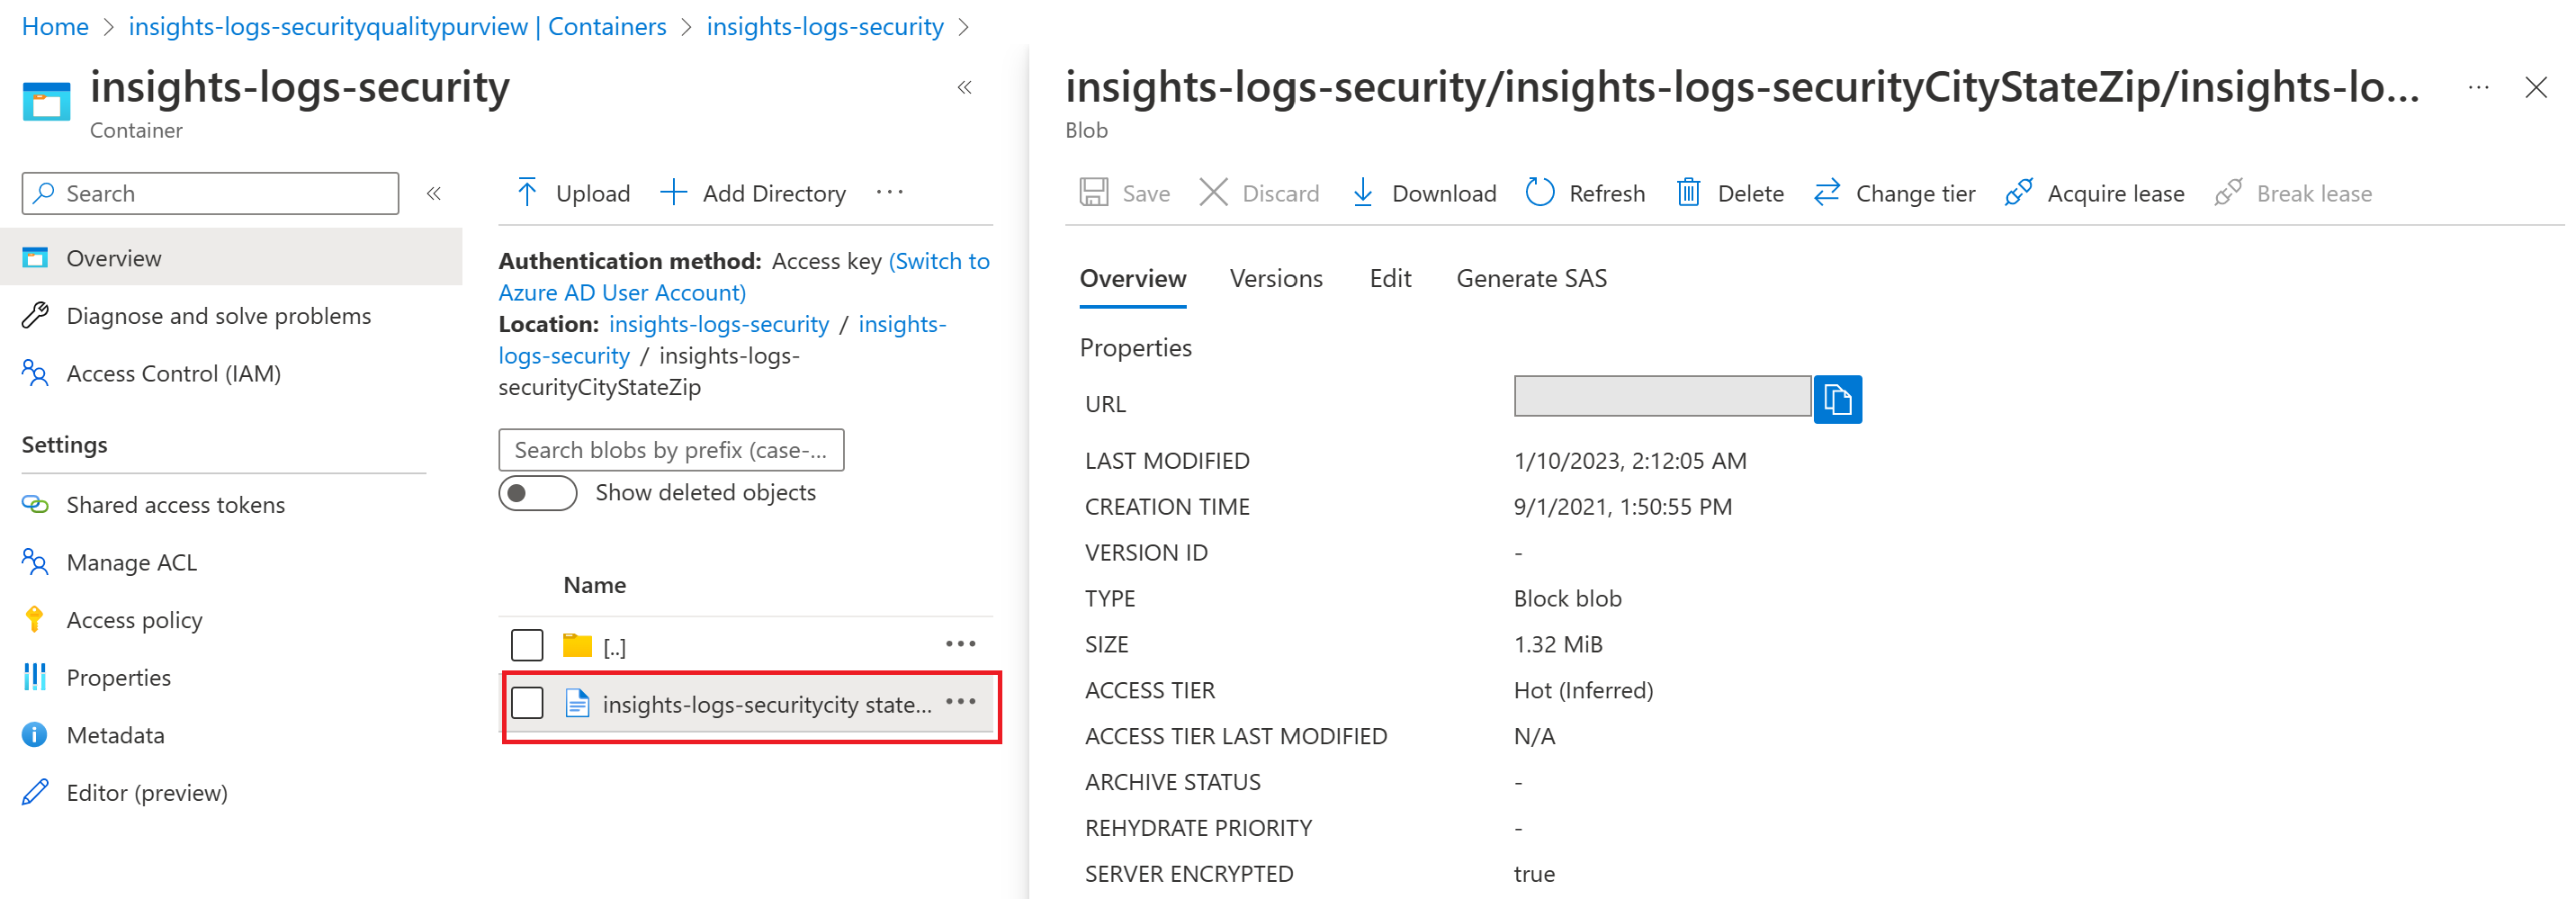Toggle Show deleted objects switch
This screenshot has height=899, width=2576.
pos(538,493)
